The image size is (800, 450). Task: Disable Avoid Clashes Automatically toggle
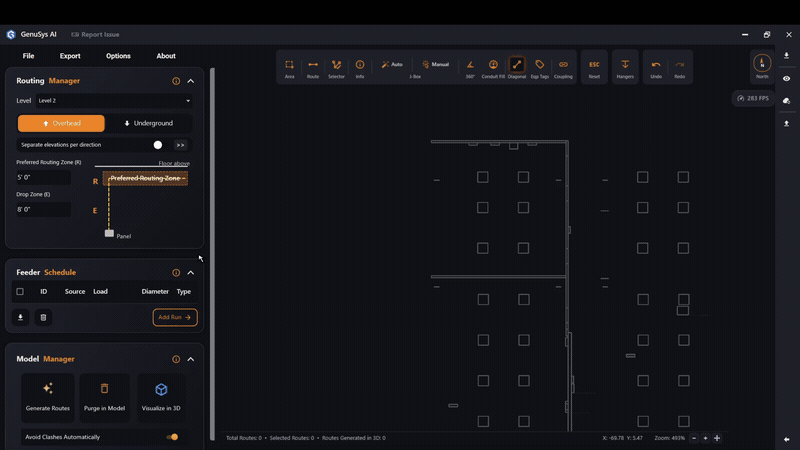coord(172,437)
